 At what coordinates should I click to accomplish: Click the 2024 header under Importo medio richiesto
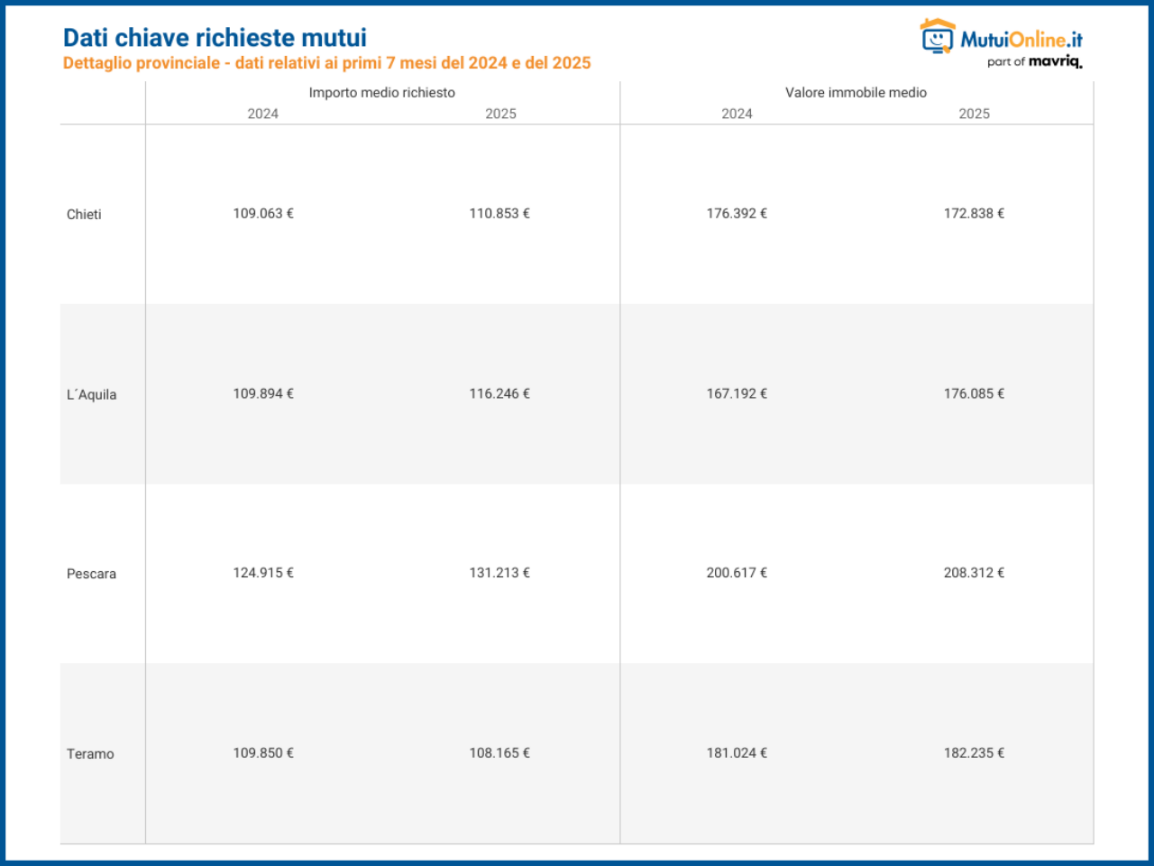coord(263,114)
